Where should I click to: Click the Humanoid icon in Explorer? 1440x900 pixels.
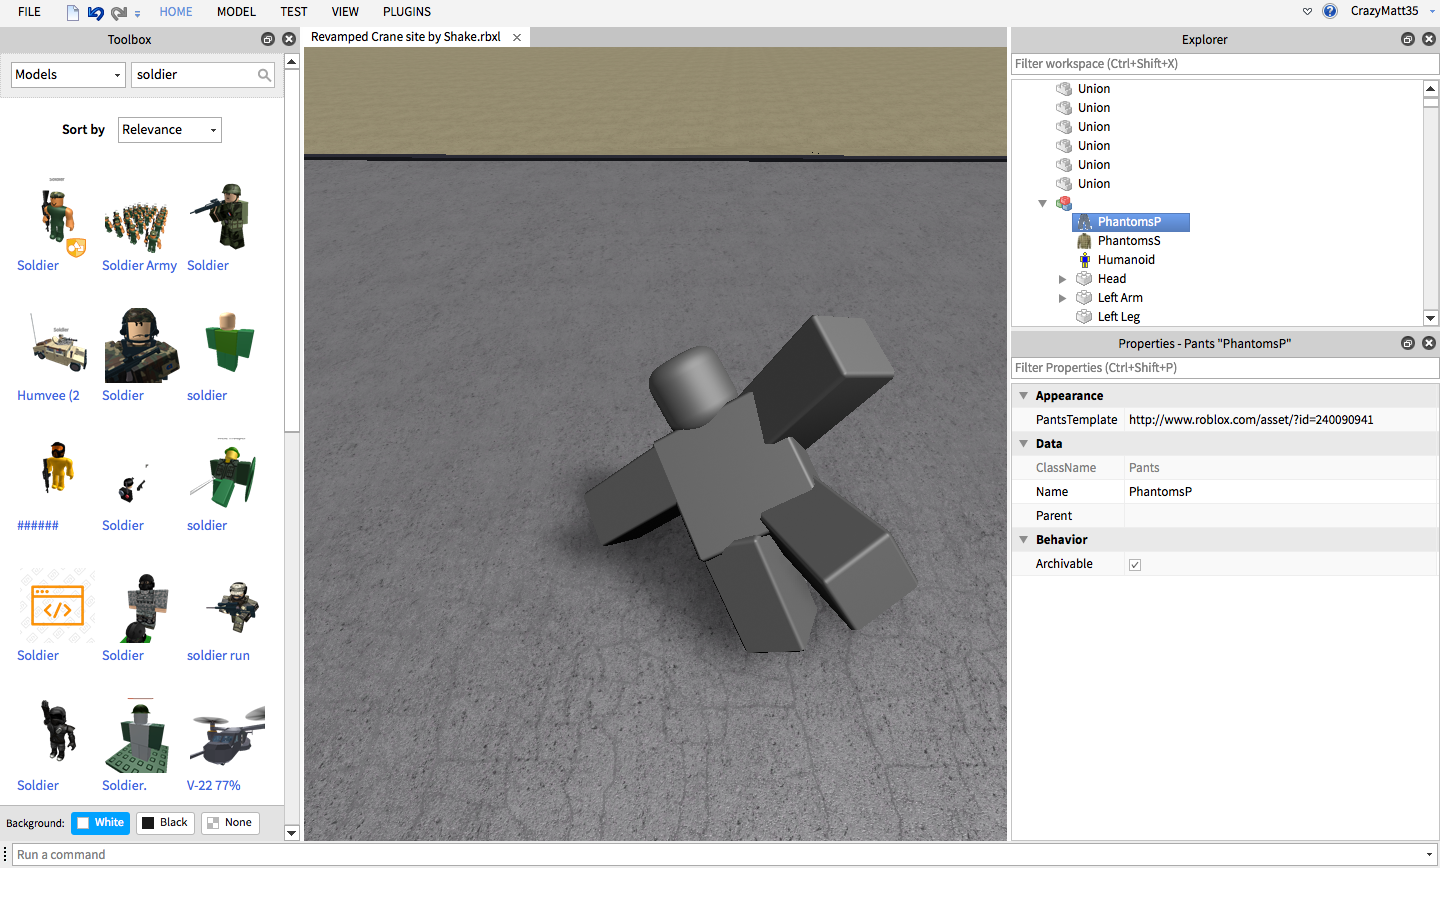click(1084, 260)
